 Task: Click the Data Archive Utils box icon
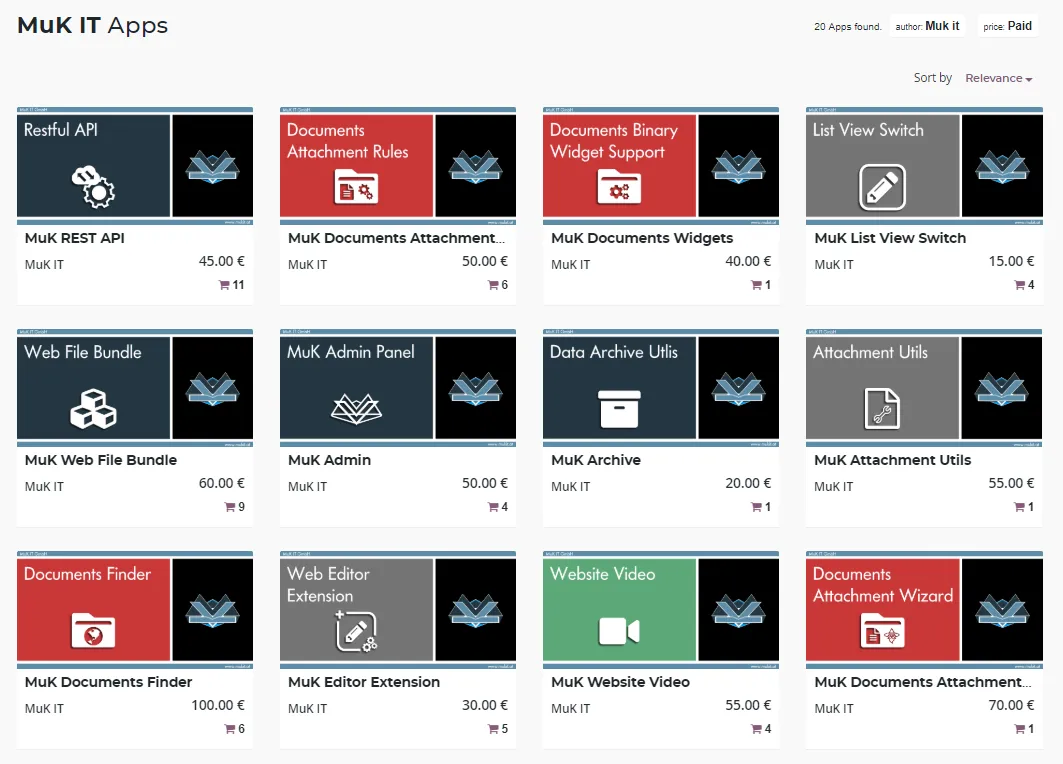pos(619,409)
